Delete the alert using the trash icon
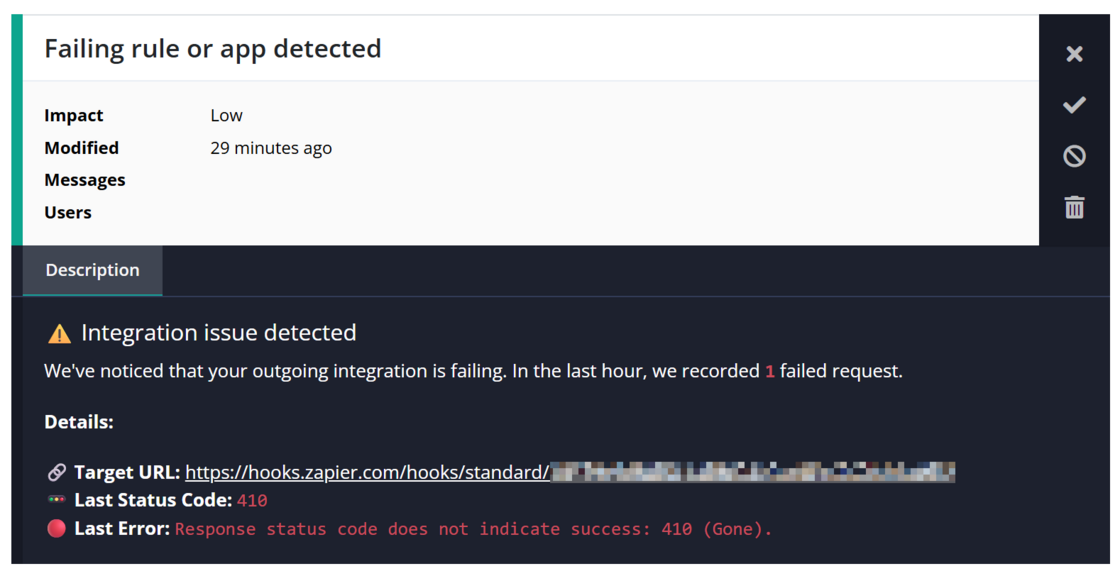Screen dimensions: 1120x576 click(1074, 207)
